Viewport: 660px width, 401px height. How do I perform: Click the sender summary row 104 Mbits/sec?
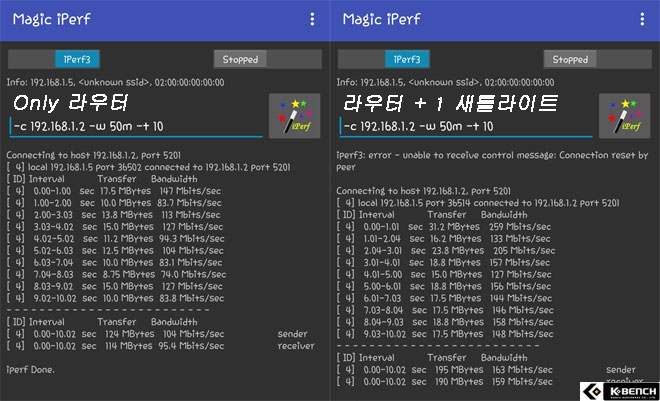tap(157, 334)
